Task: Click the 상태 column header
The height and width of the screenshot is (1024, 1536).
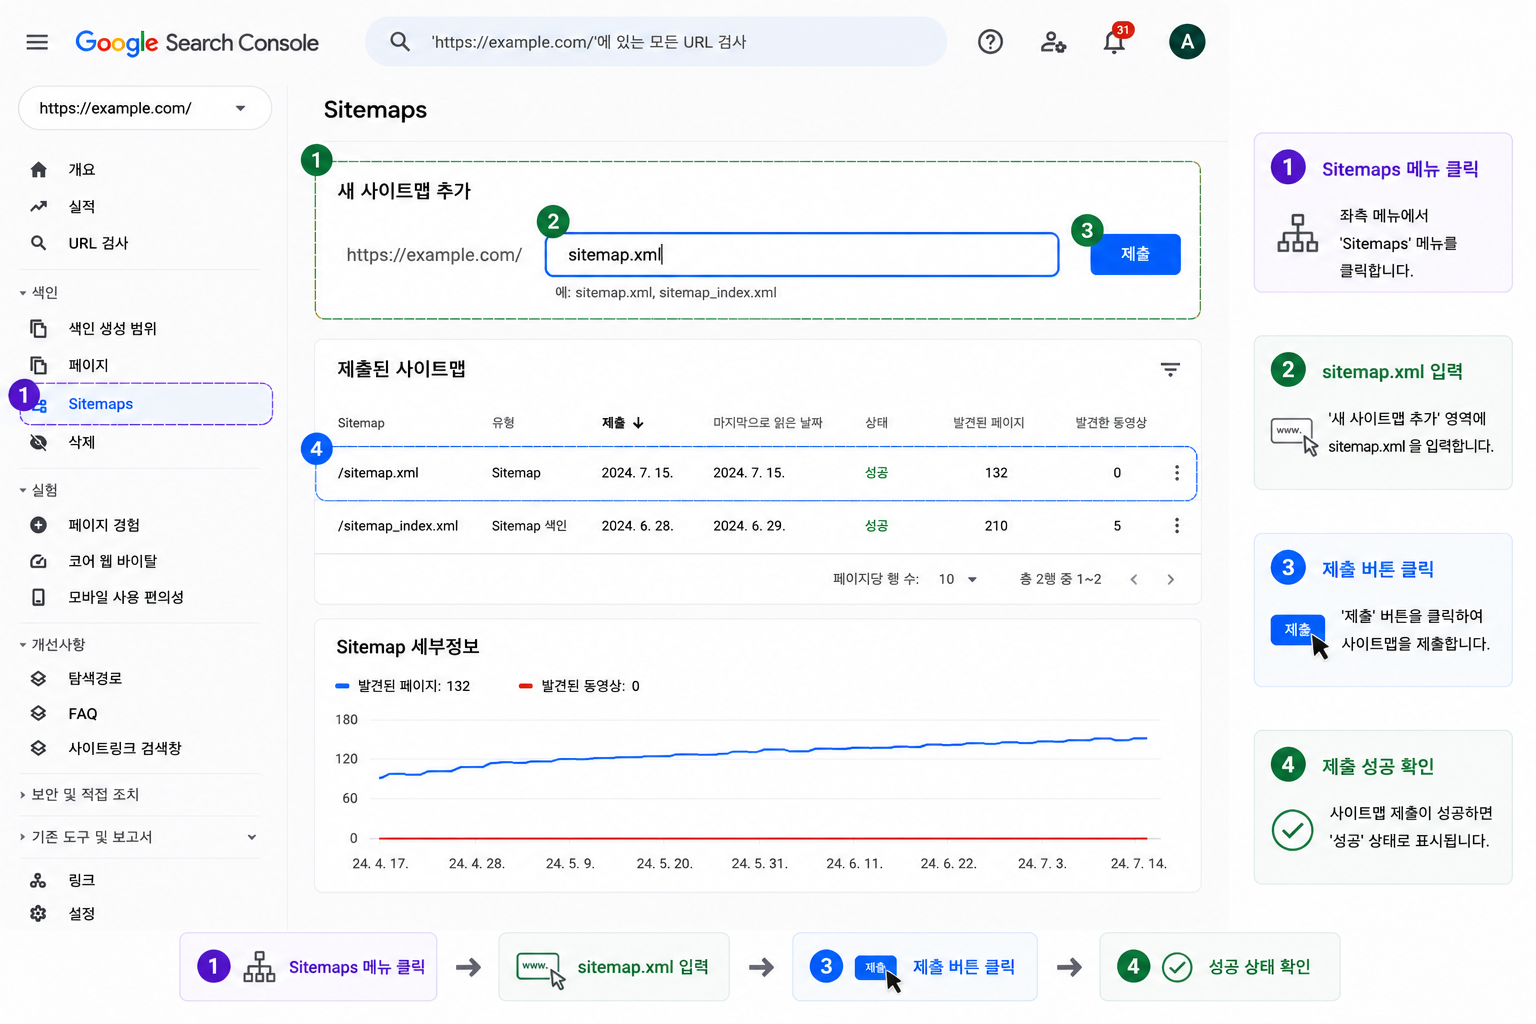Action: coord(877,423)
